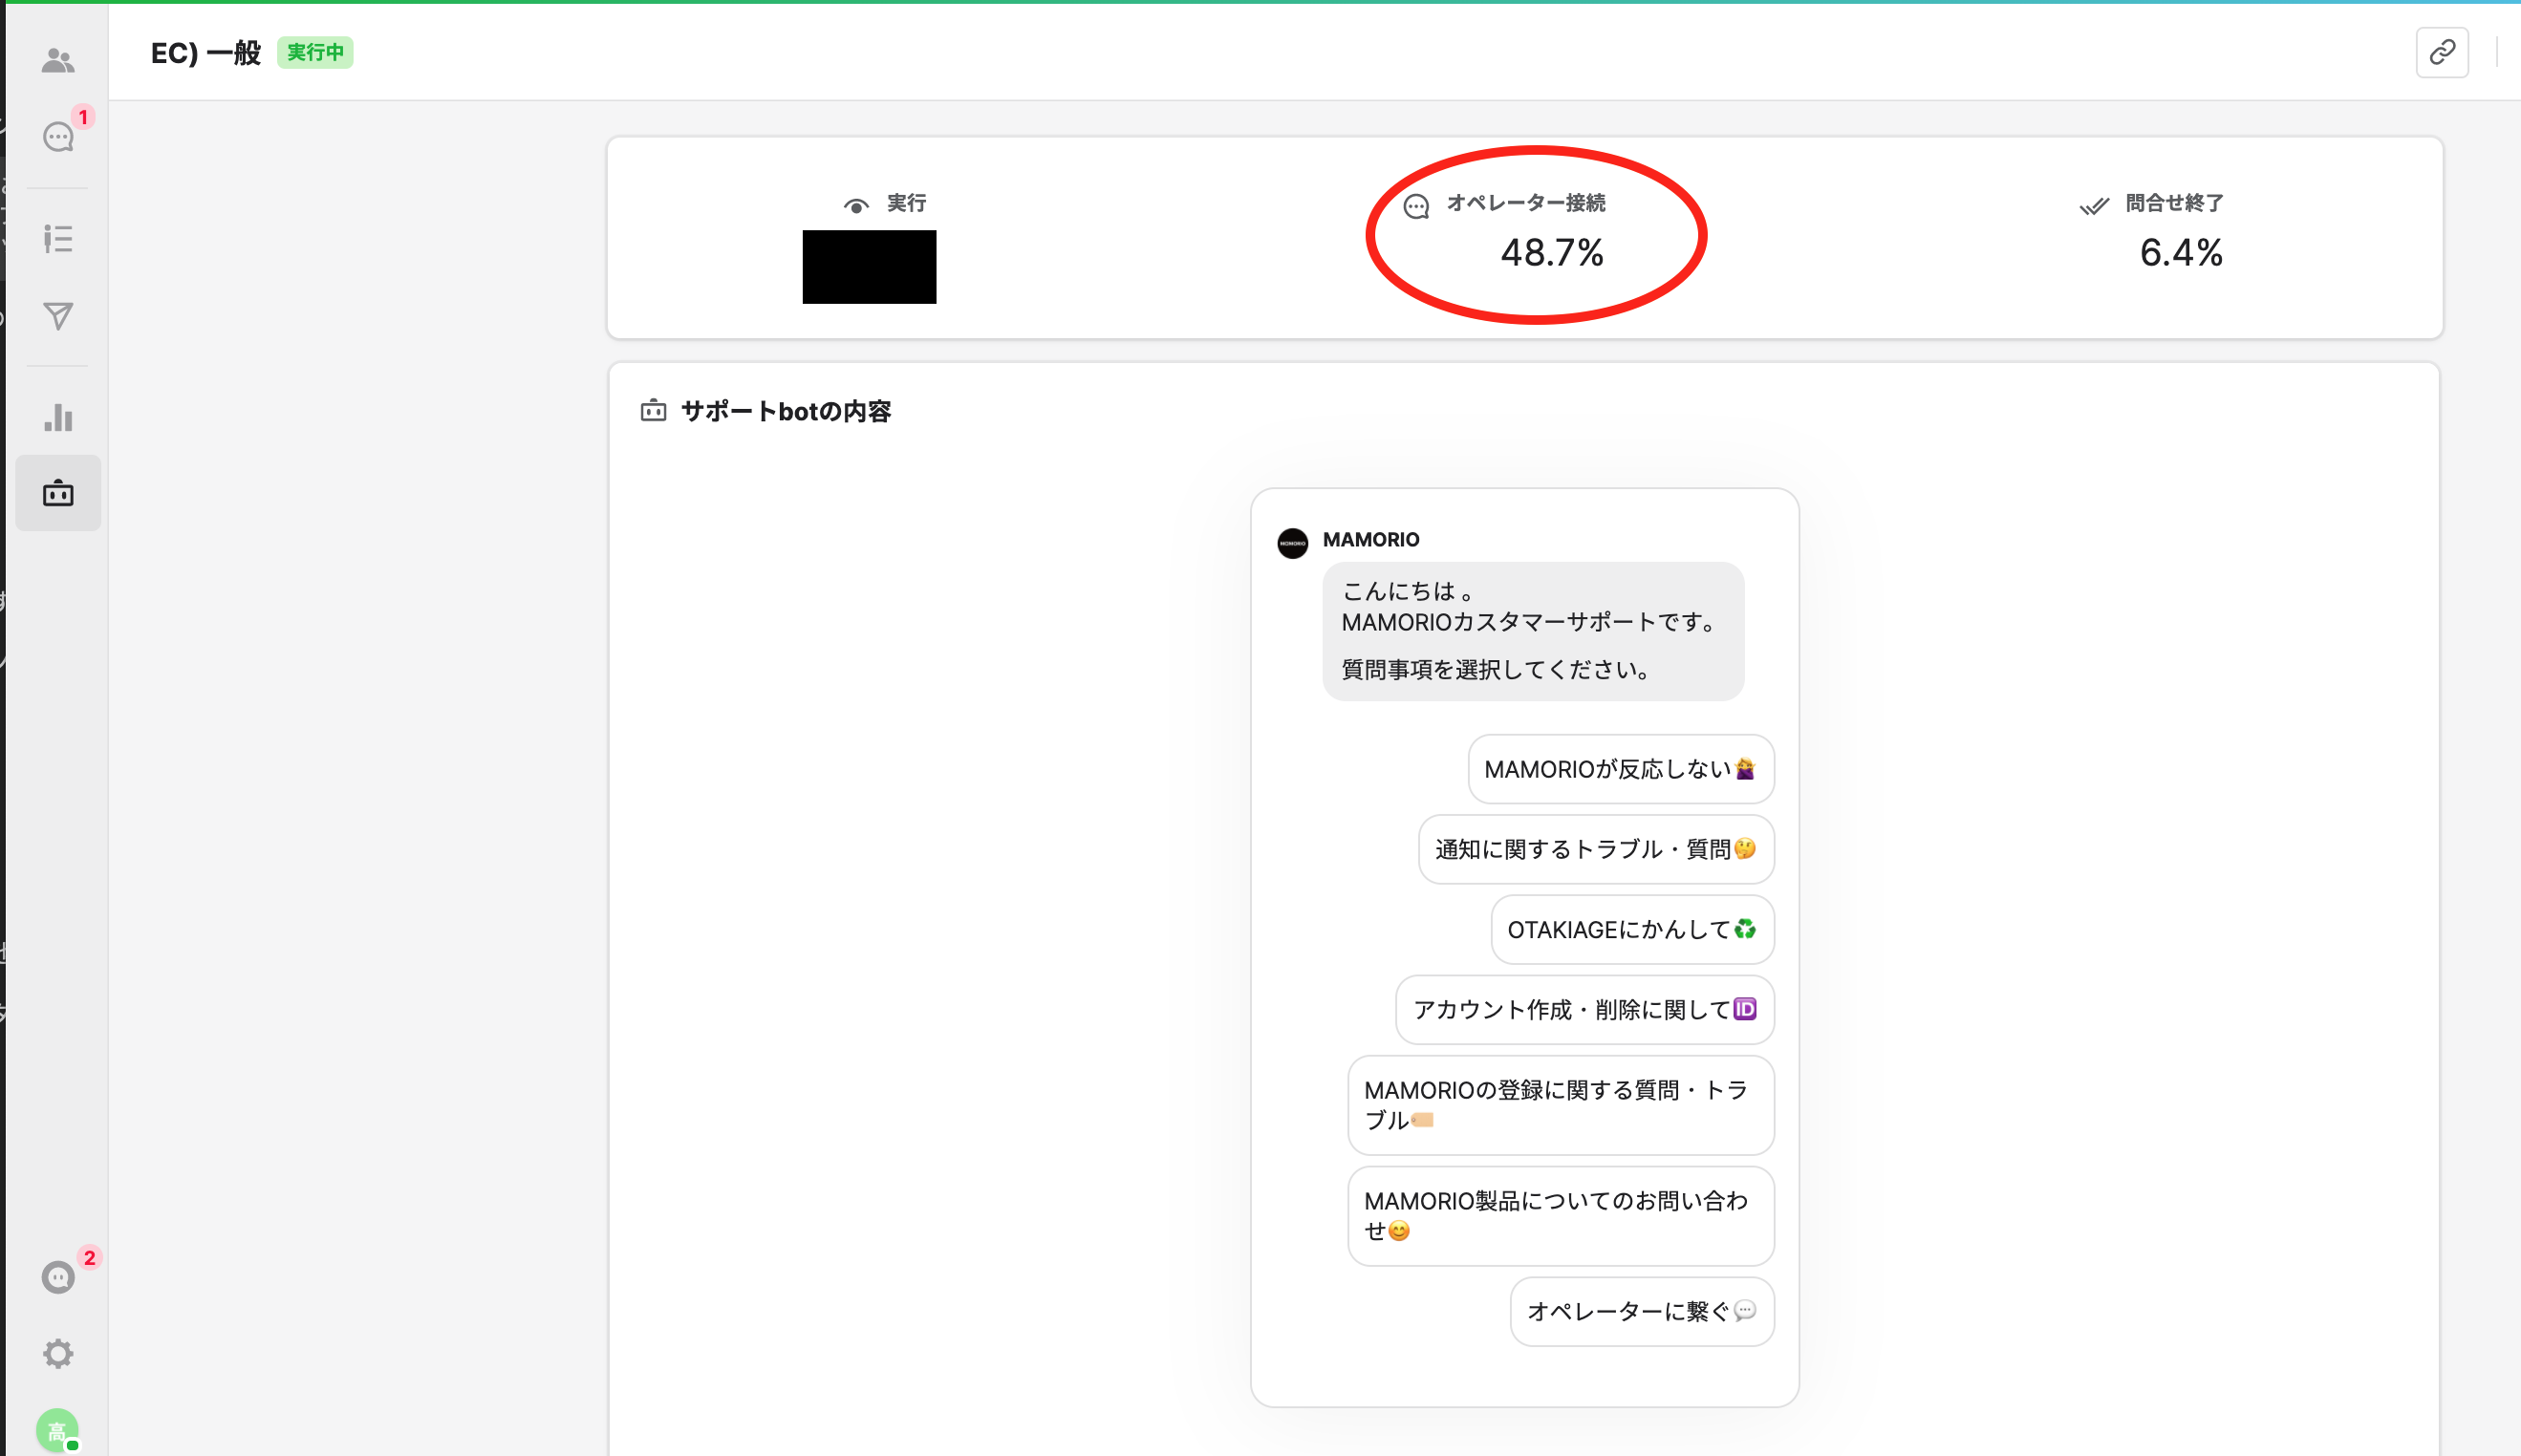Select option オペレーターに繋ぐ
The height and width of the screenshot is (1456, 2521).
click(1642, 1311)
